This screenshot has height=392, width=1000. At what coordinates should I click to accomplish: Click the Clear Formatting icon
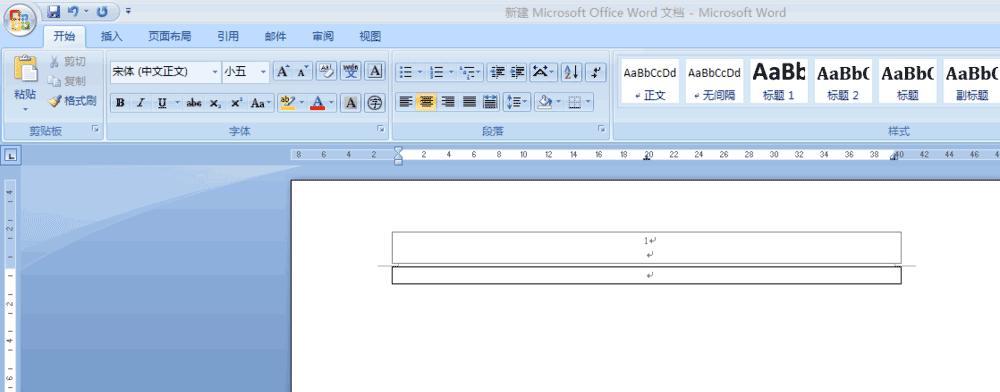327,71
